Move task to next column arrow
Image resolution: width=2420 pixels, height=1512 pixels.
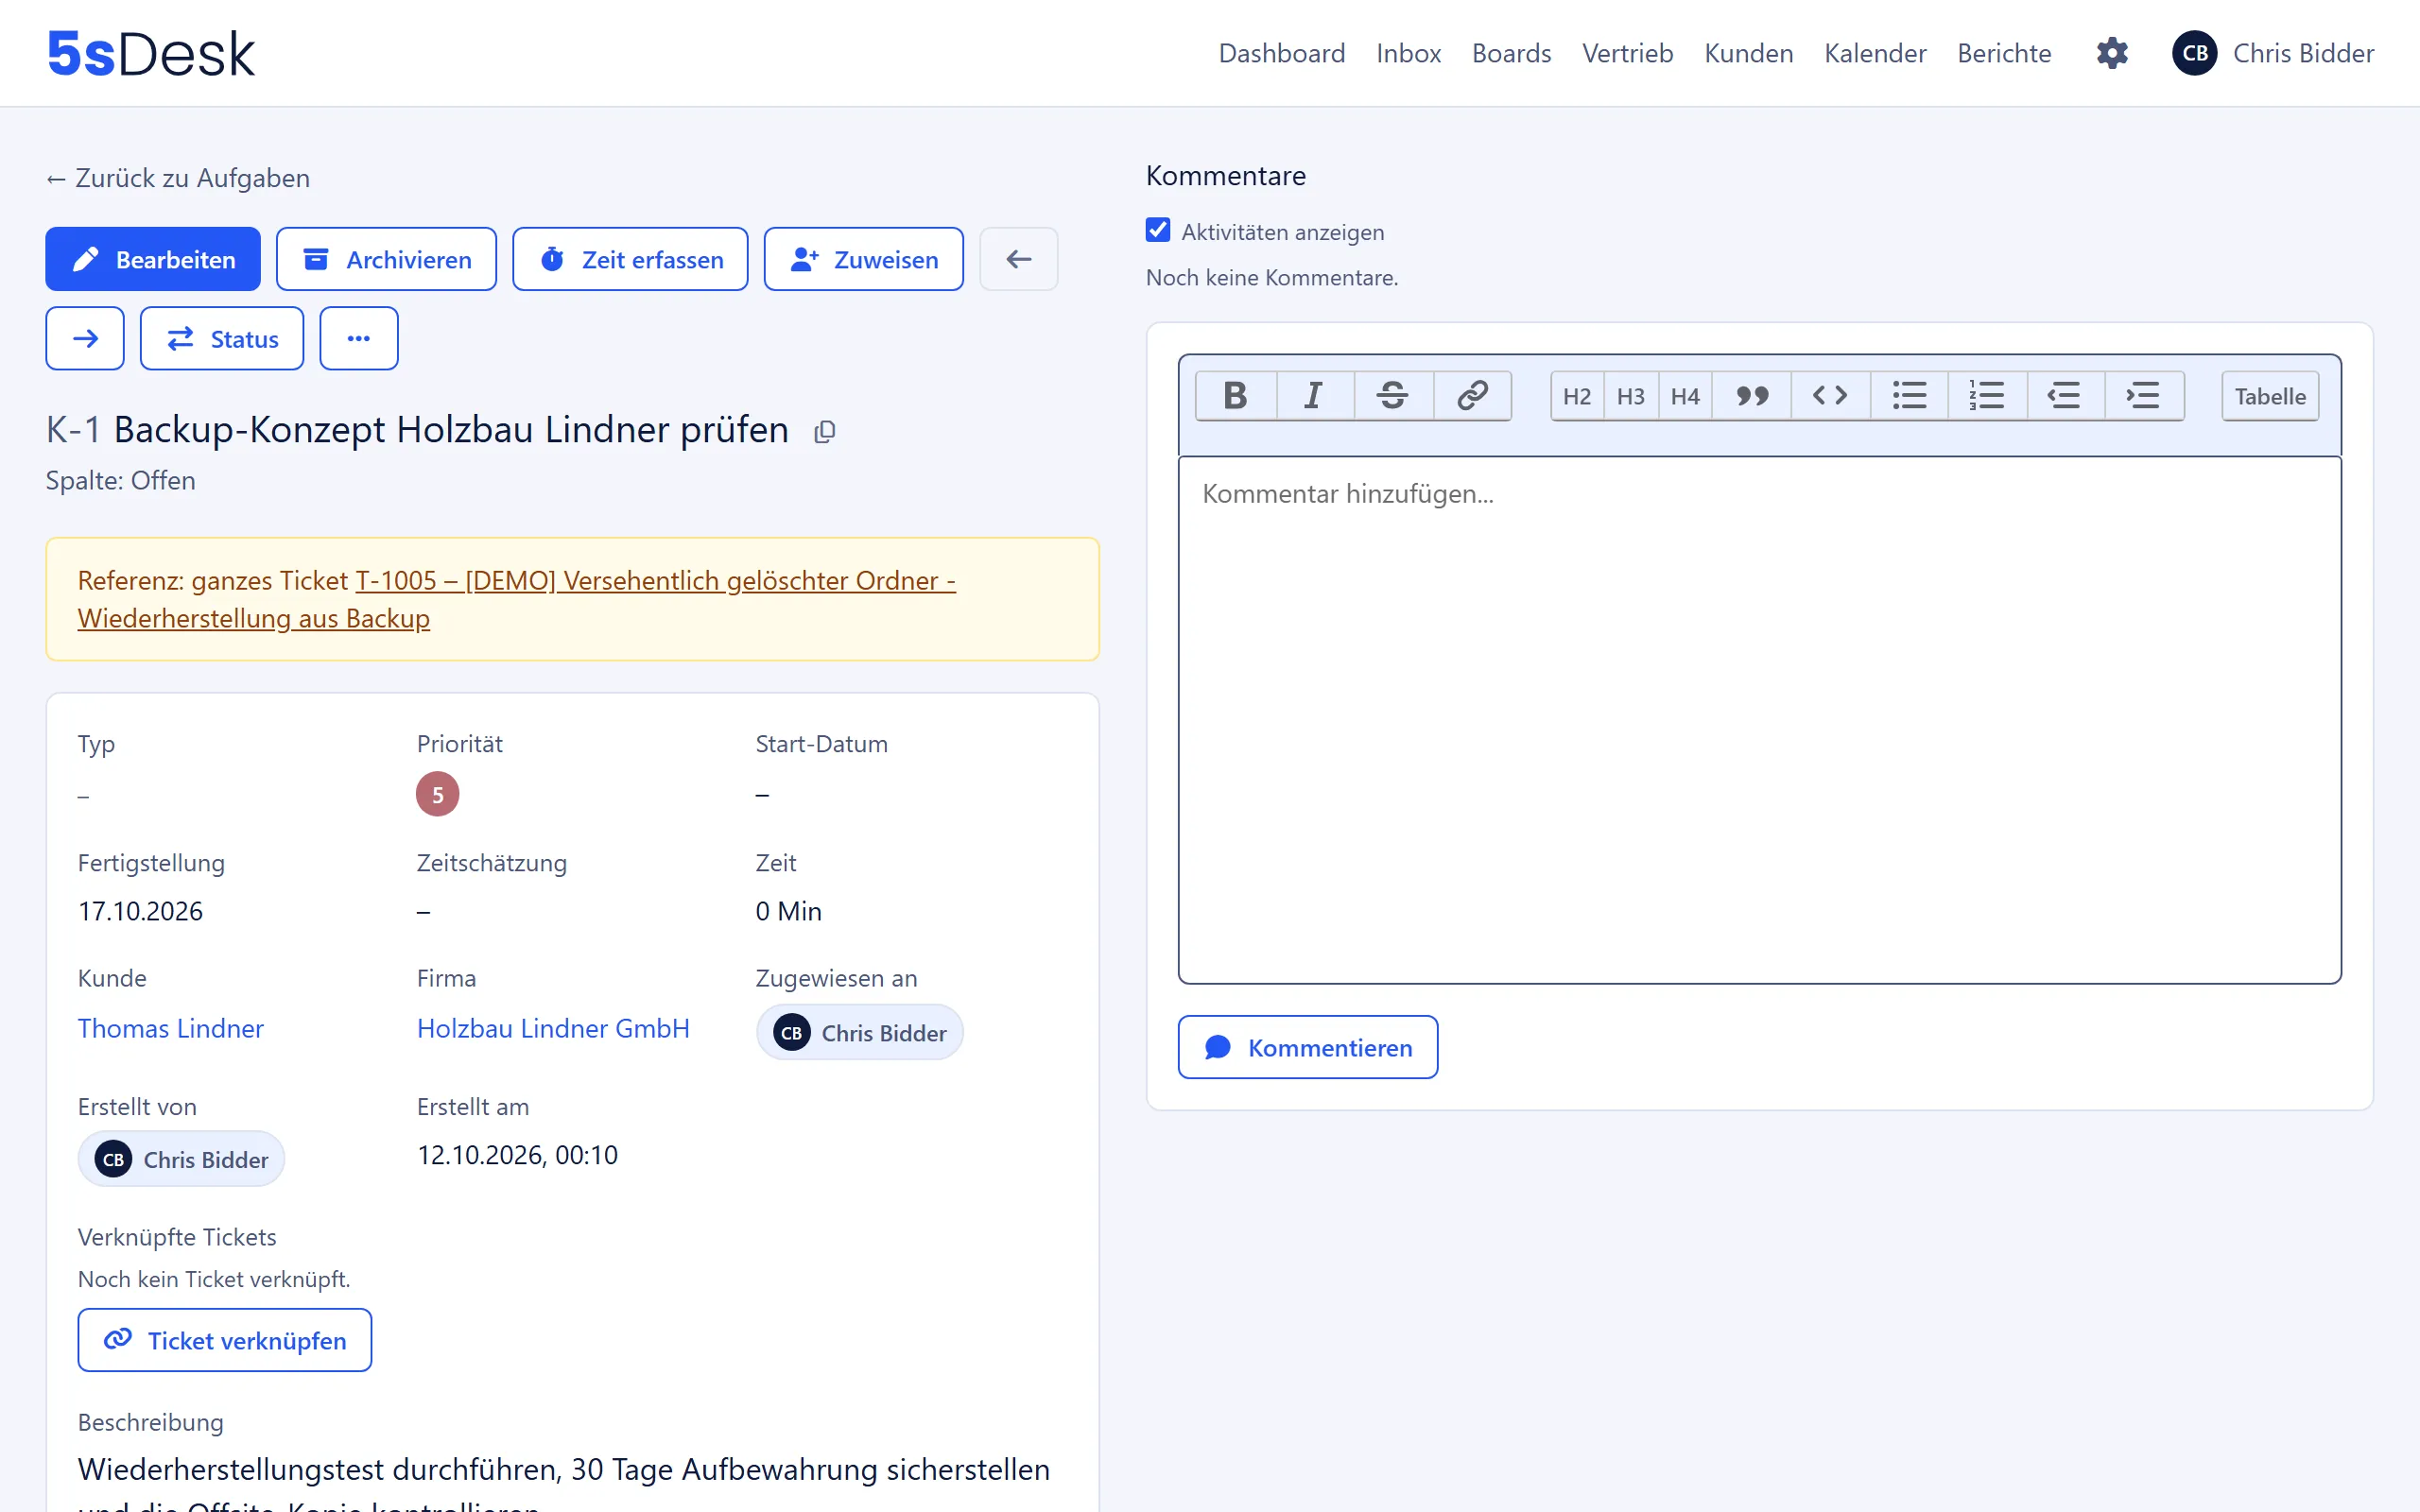(85, 338)
